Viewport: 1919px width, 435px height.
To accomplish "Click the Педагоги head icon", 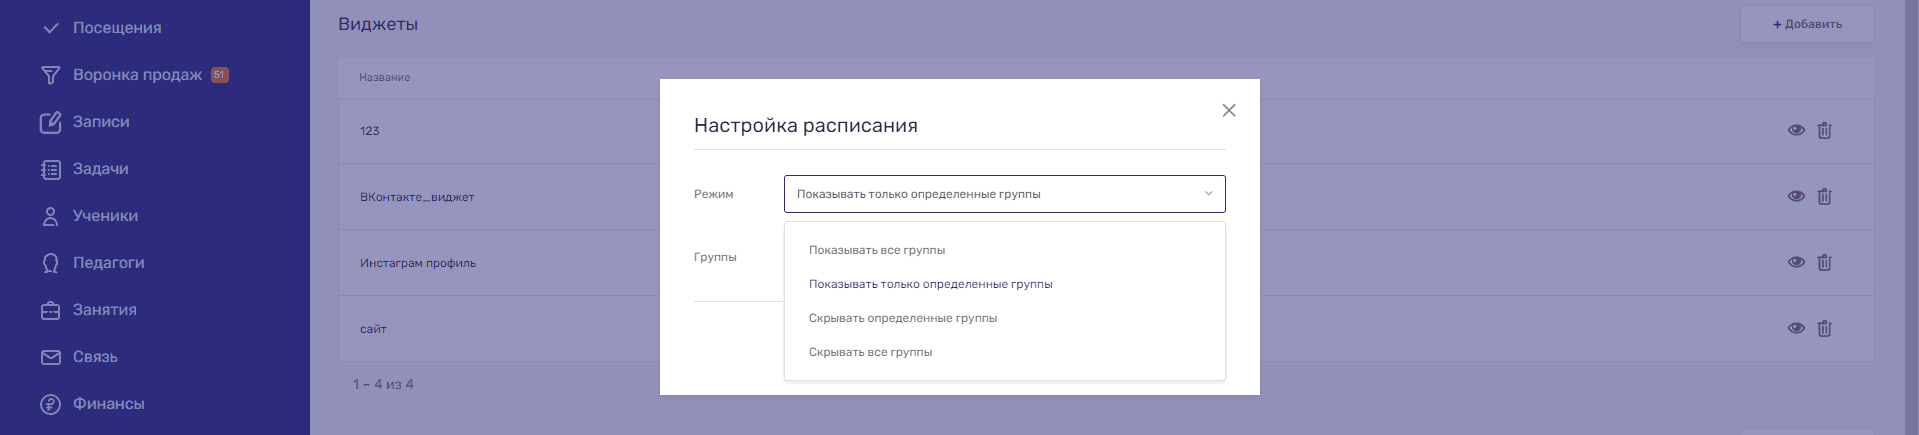I will 51,263.
